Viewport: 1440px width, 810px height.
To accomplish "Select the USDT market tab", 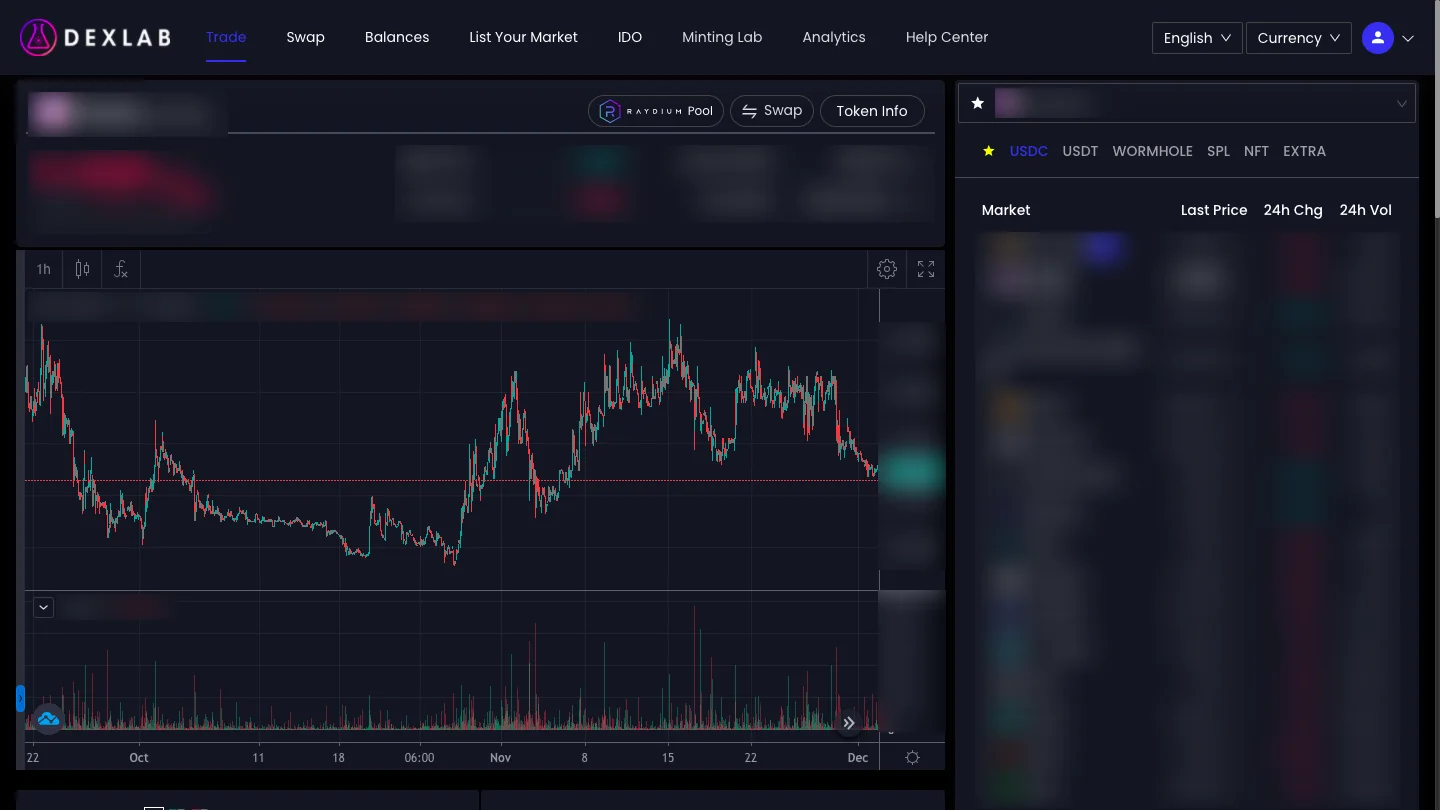I will click(1080, 151).
